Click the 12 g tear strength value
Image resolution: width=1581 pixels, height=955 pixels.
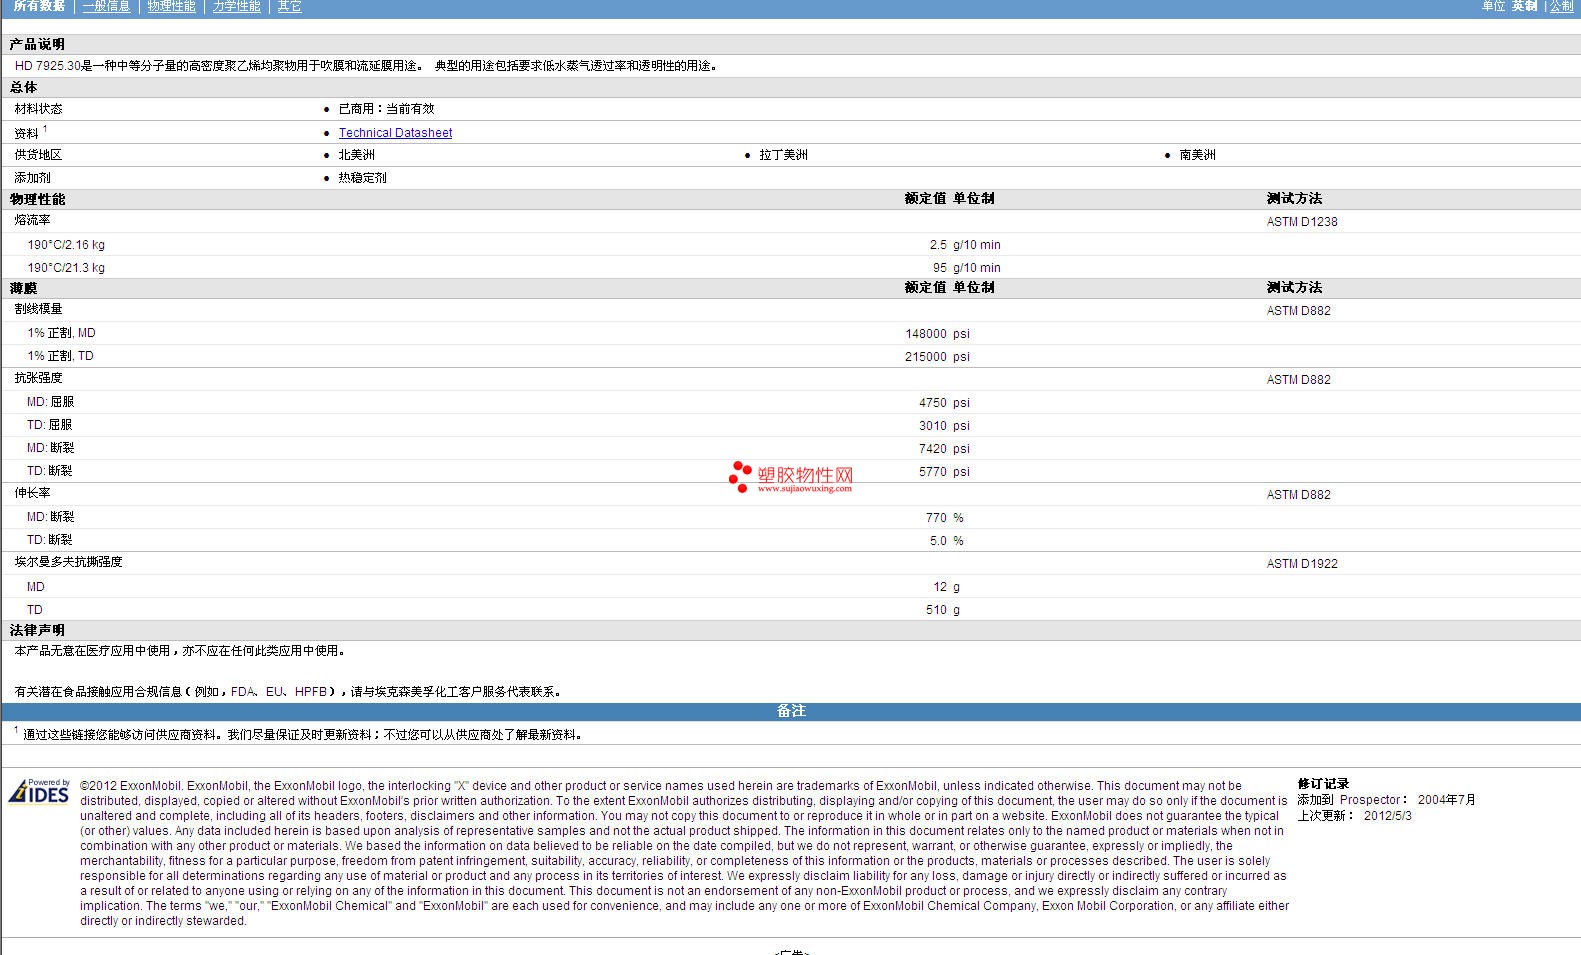[x=946, y=587]
